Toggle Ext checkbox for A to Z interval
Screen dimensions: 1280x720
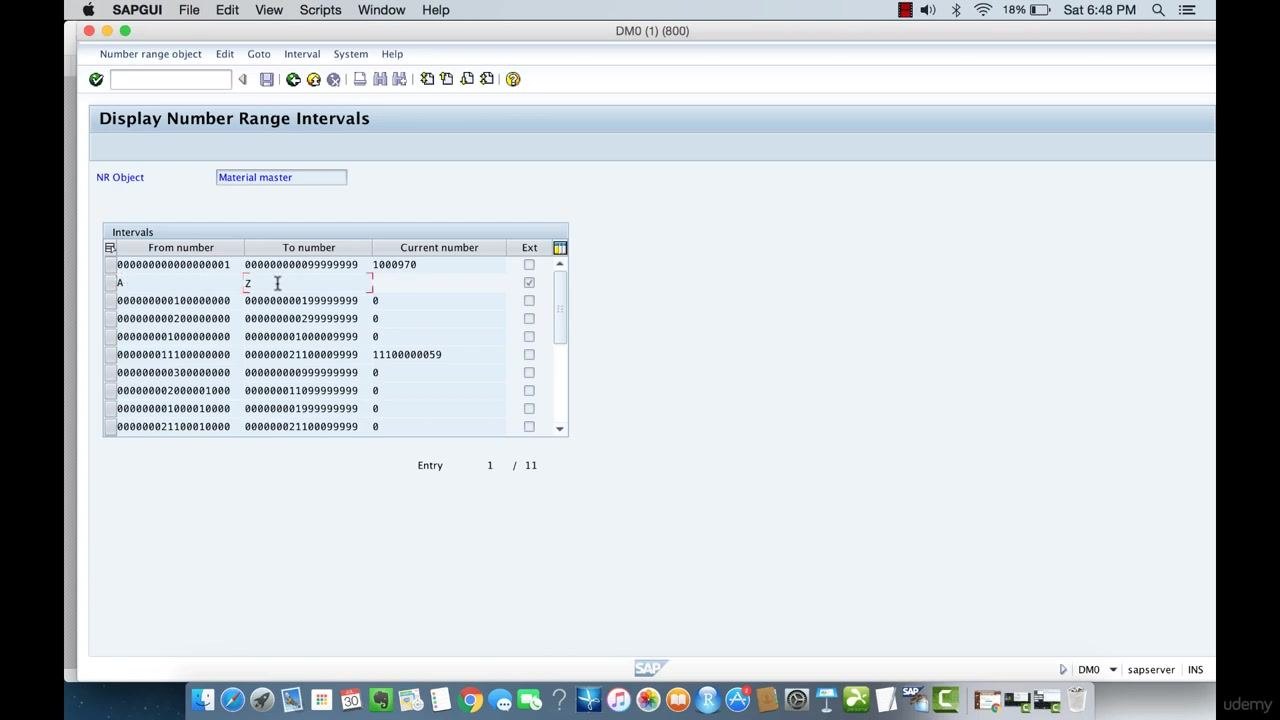(529, 283)
